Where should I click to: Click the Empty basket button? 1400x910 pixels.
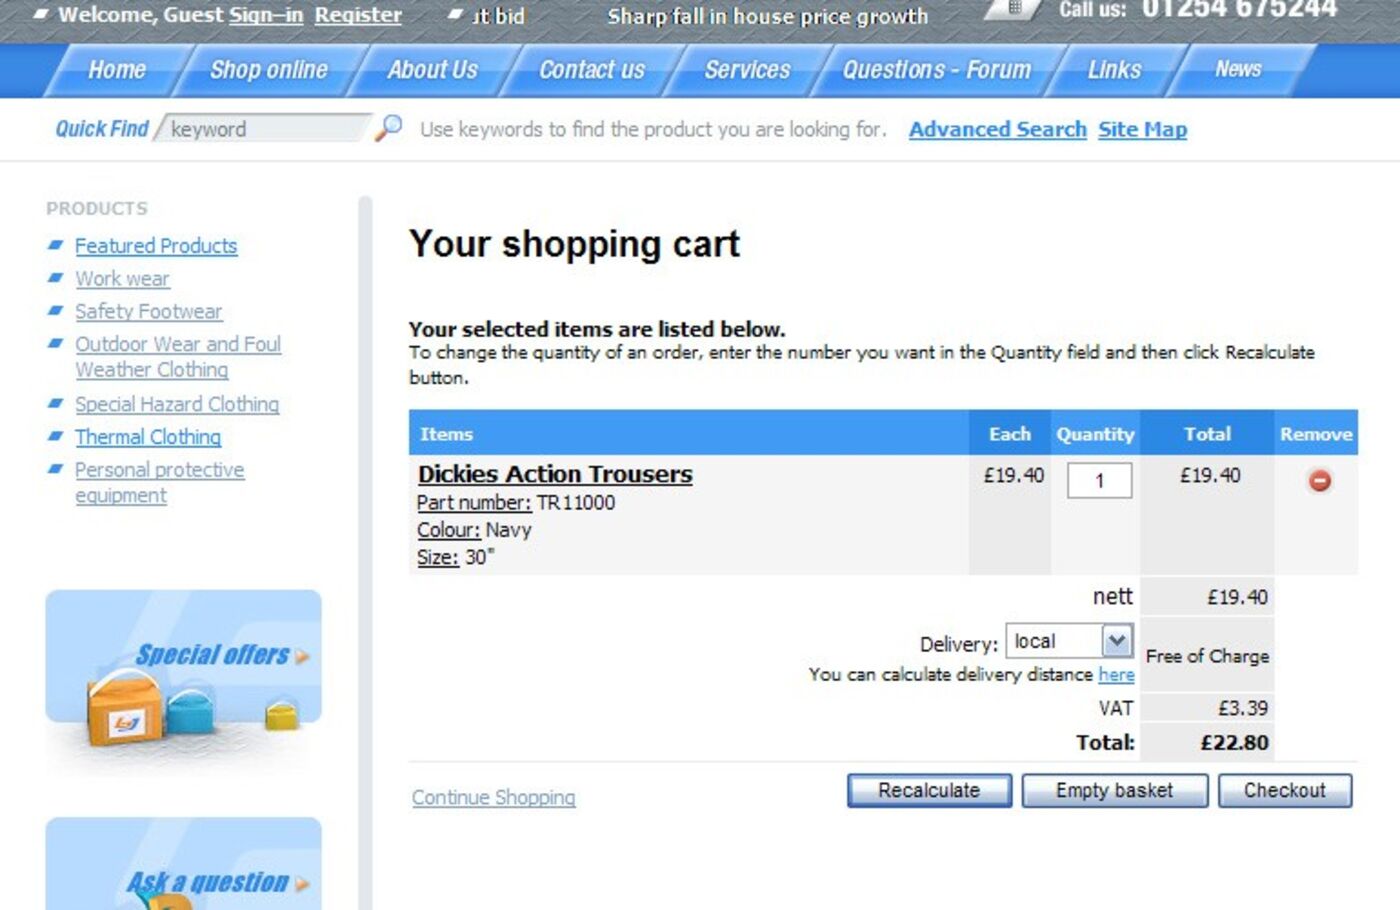coord(1114,791)
